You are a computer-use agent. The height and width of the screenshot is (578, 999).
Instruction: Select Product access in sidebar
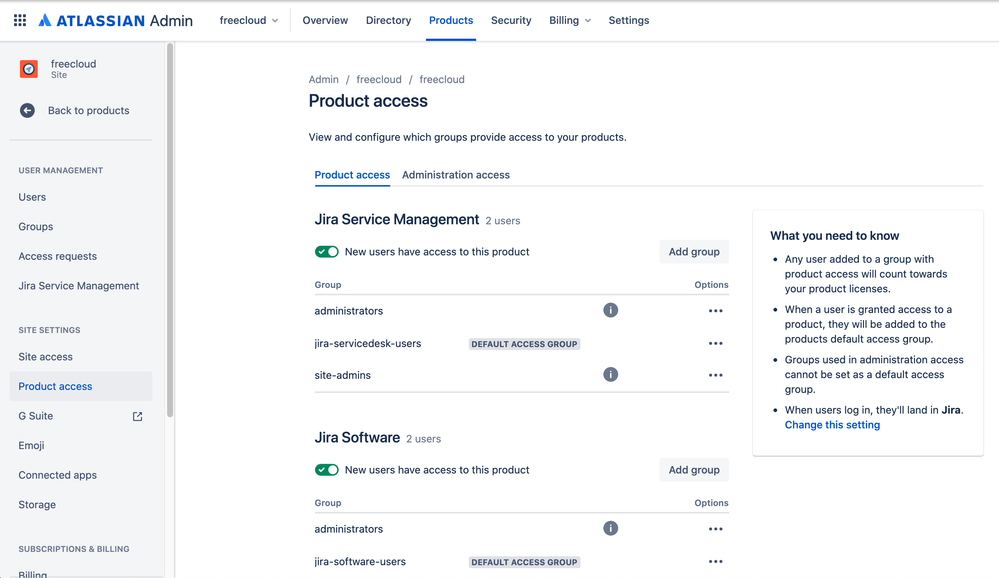(81, 386)
